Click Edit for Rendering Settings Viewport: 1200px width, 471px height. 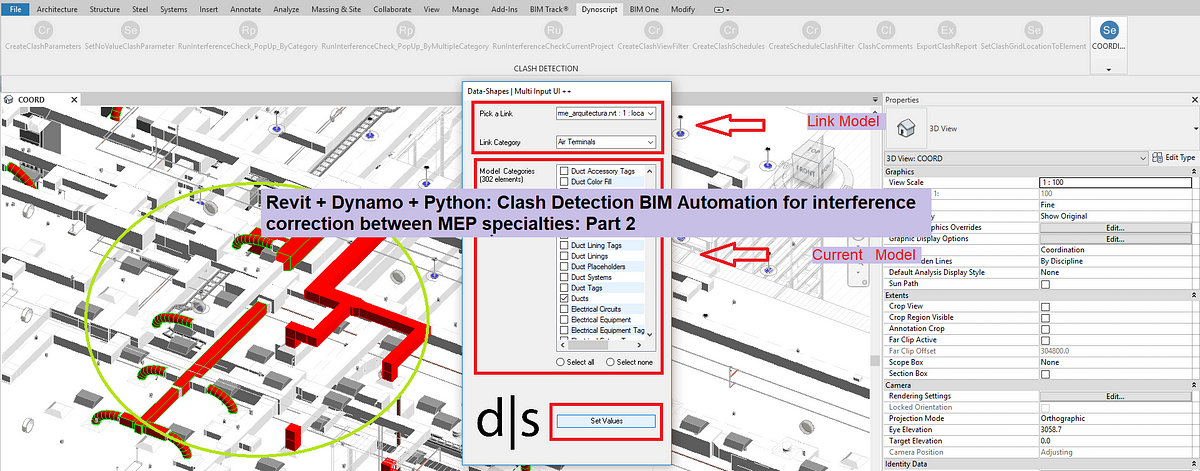click(x=1115, y=396)
